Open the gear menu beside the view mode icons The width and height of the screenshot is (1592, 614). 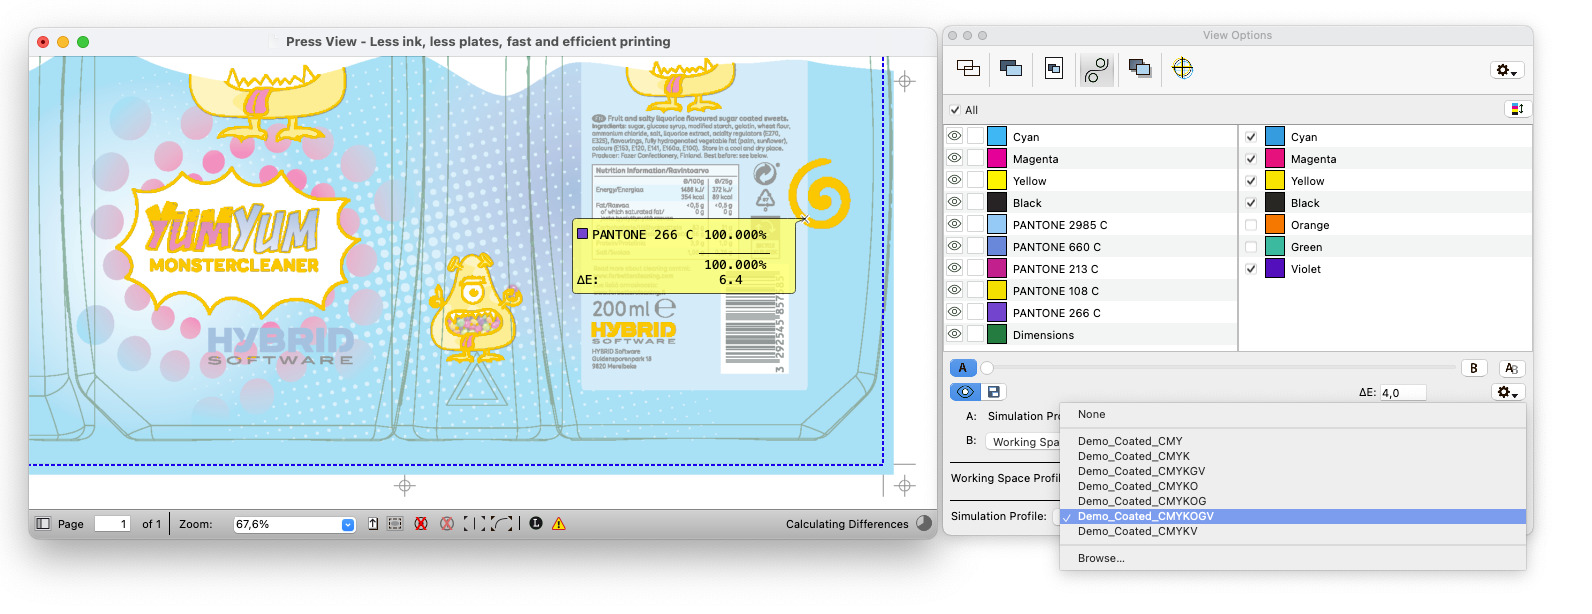click(x=1506, y=70)
